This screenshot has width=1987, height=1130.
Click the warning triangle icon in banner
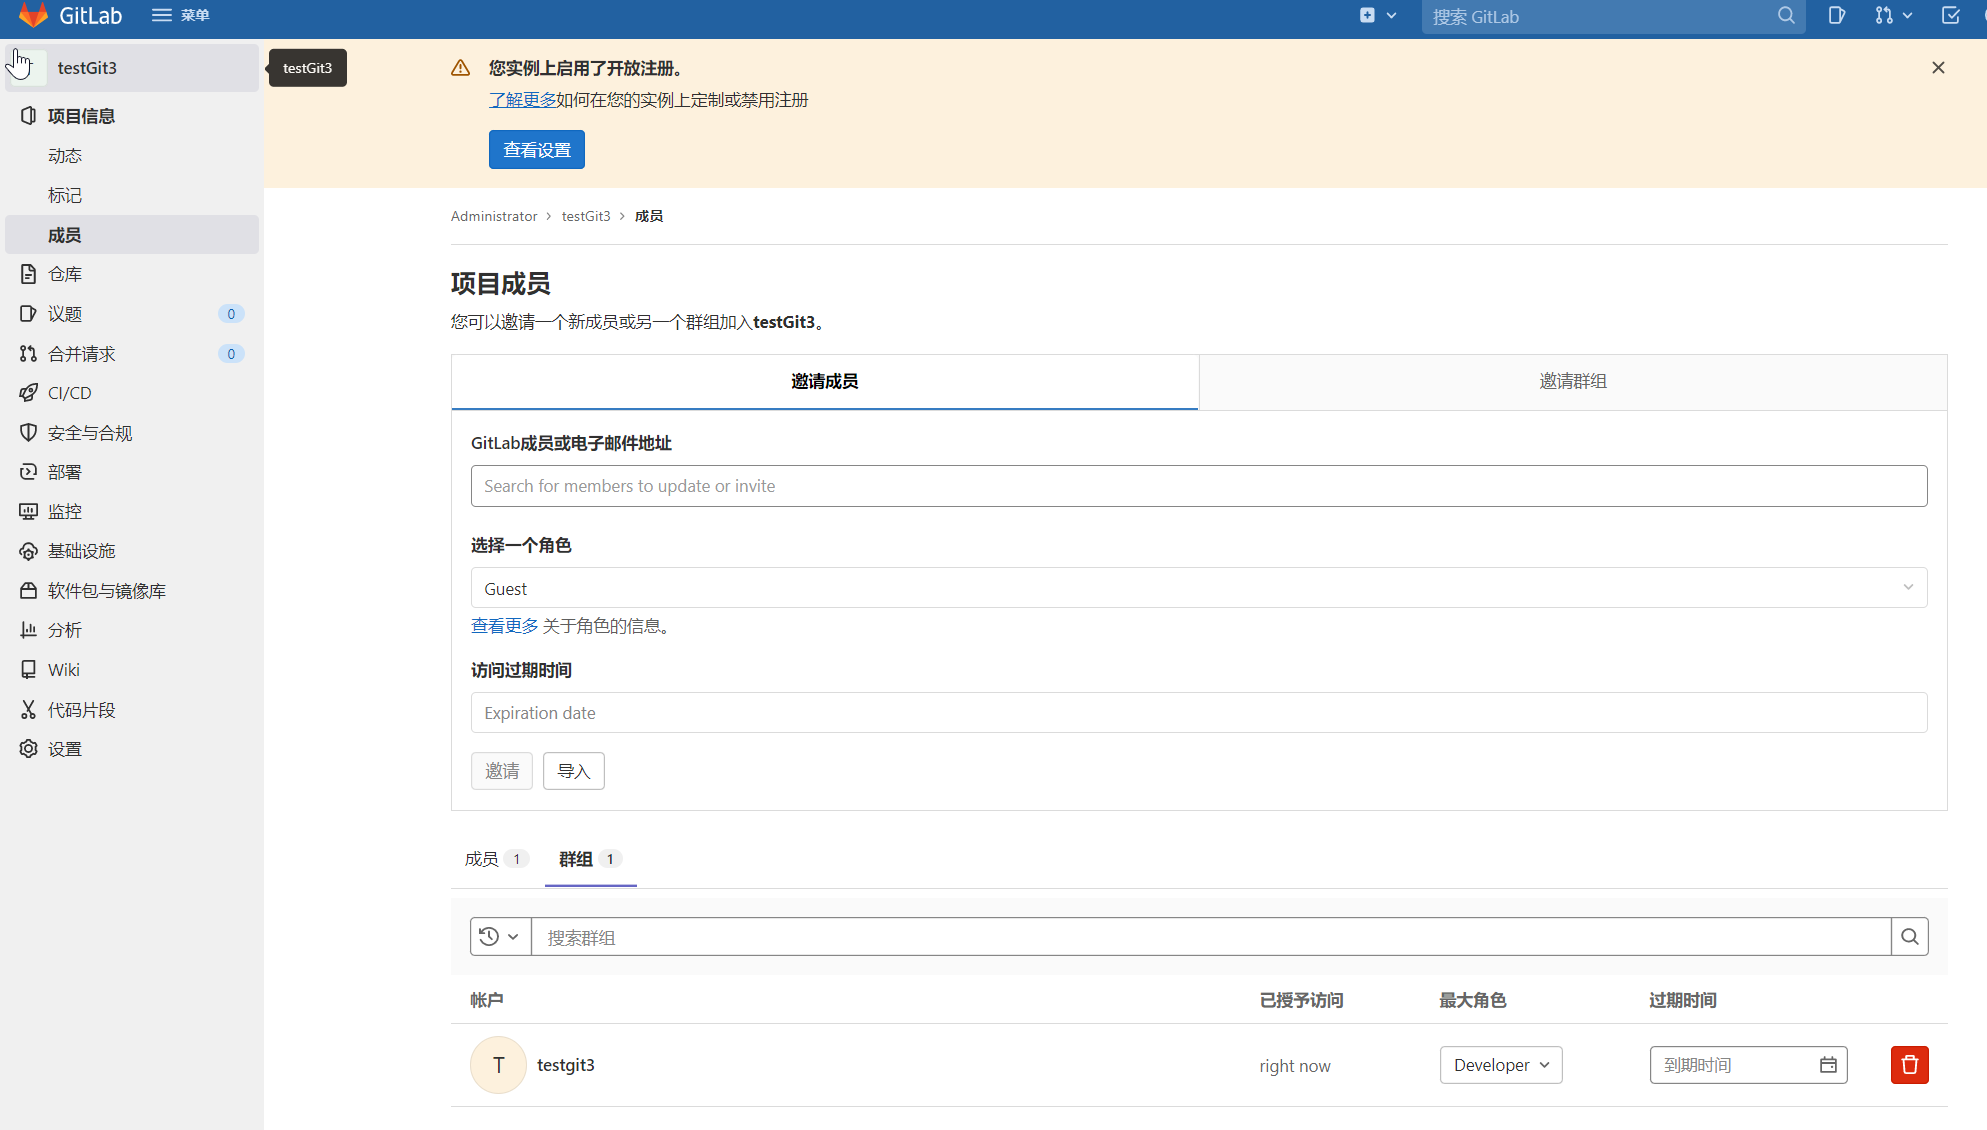460,68
